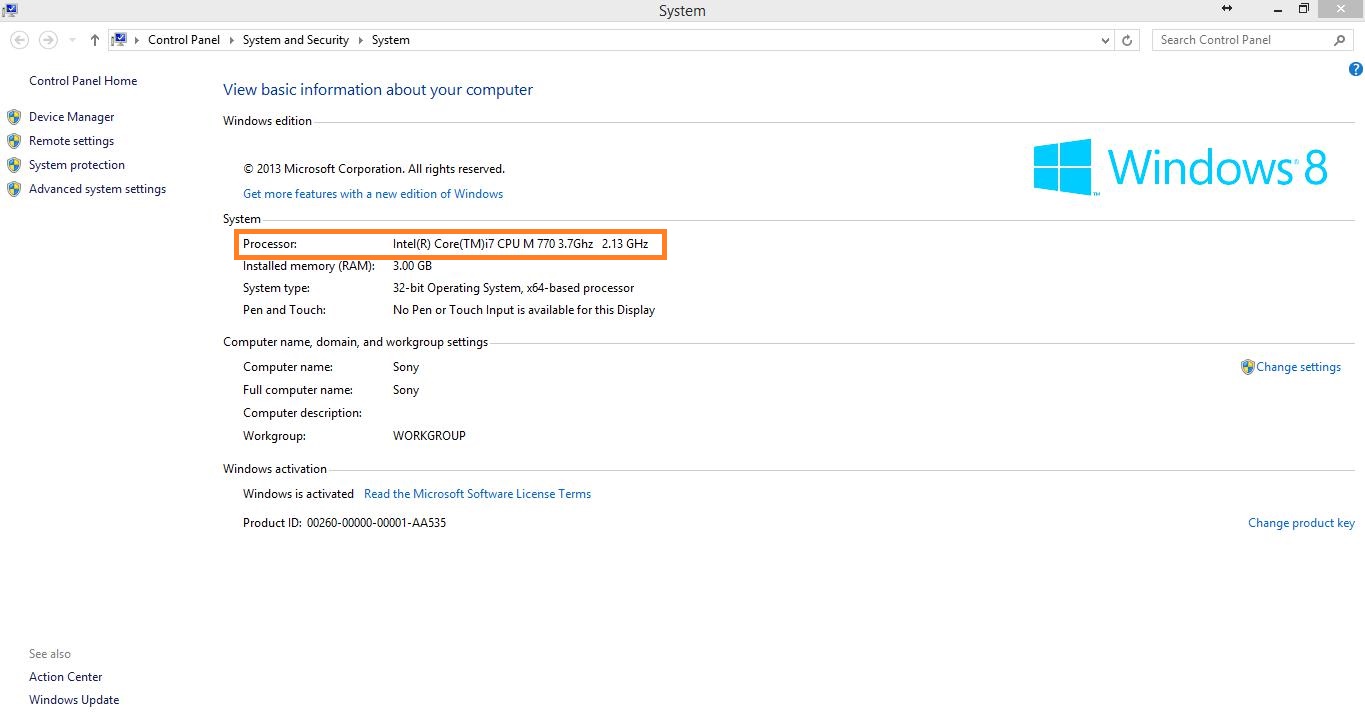Navigate to System and Security via breadcrumb
Viewport: 1365px width, 723px height.
295,39
